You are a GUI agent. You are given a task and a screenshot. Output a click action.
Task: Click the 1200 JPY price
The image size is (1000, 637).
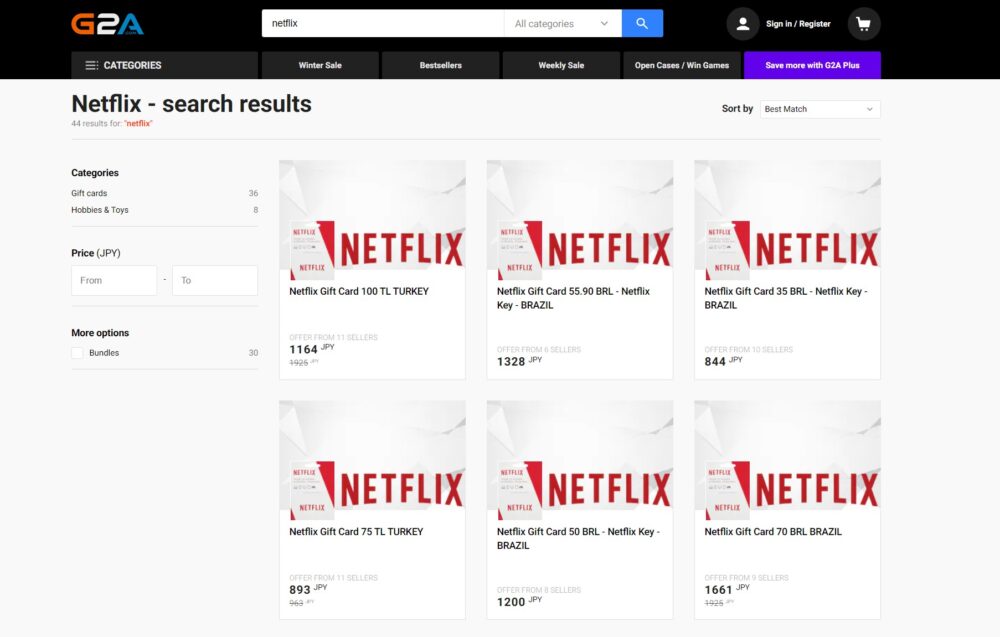coord(519,601)
